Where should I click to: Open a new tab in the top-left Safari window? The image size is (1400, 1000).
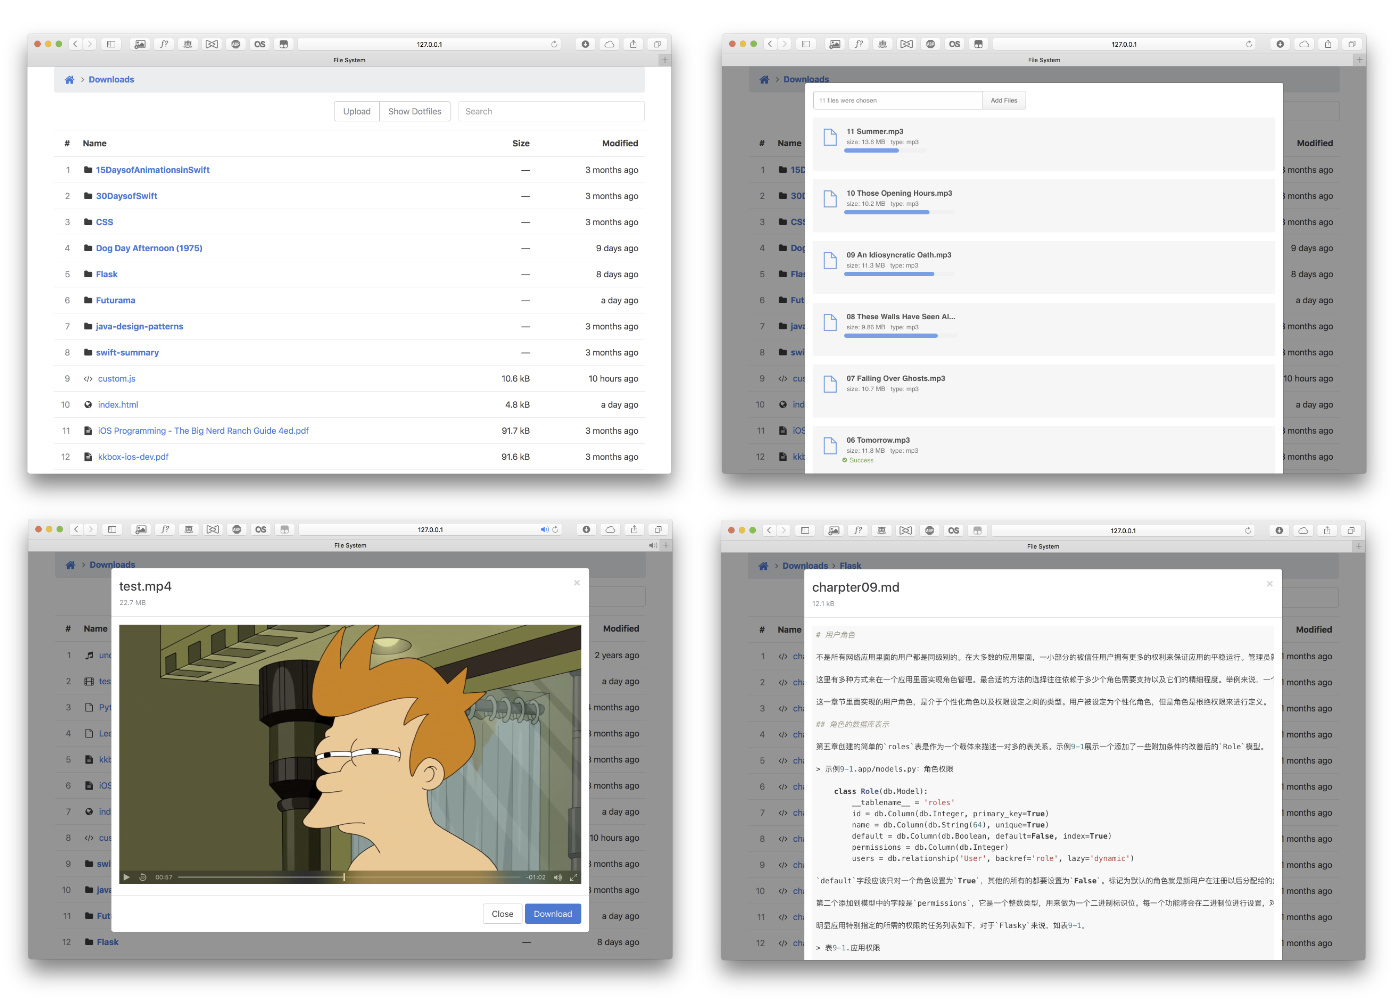pyautogui.click(x=664, y=60)
